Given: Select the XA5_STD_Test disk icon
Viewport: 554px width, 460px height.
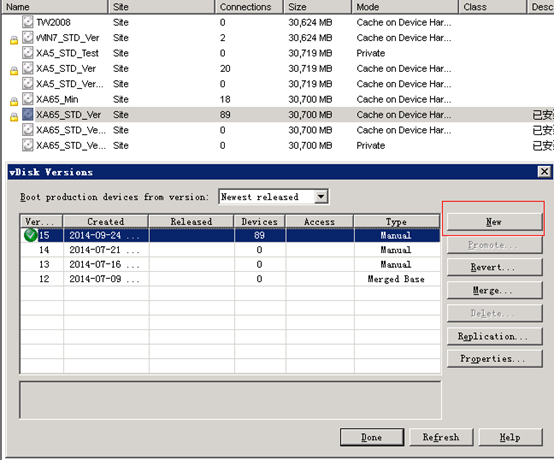Looking at the screenshot, I should point(28,53).
